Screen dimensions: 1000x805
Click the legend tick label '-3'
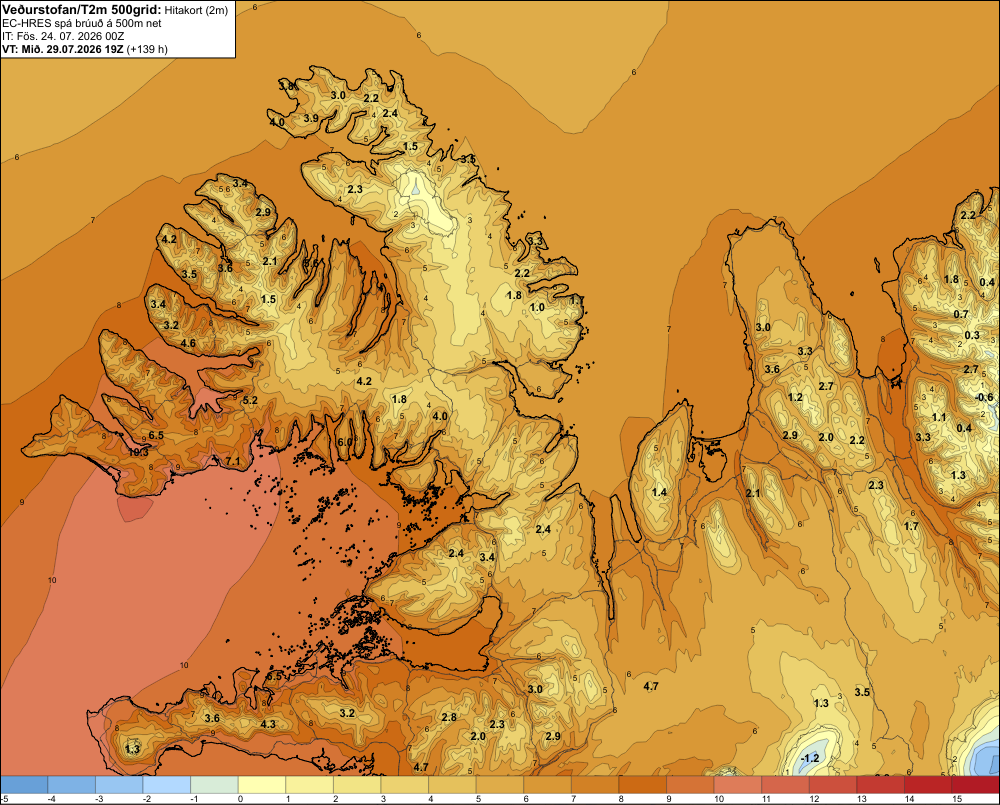(99, 799)
